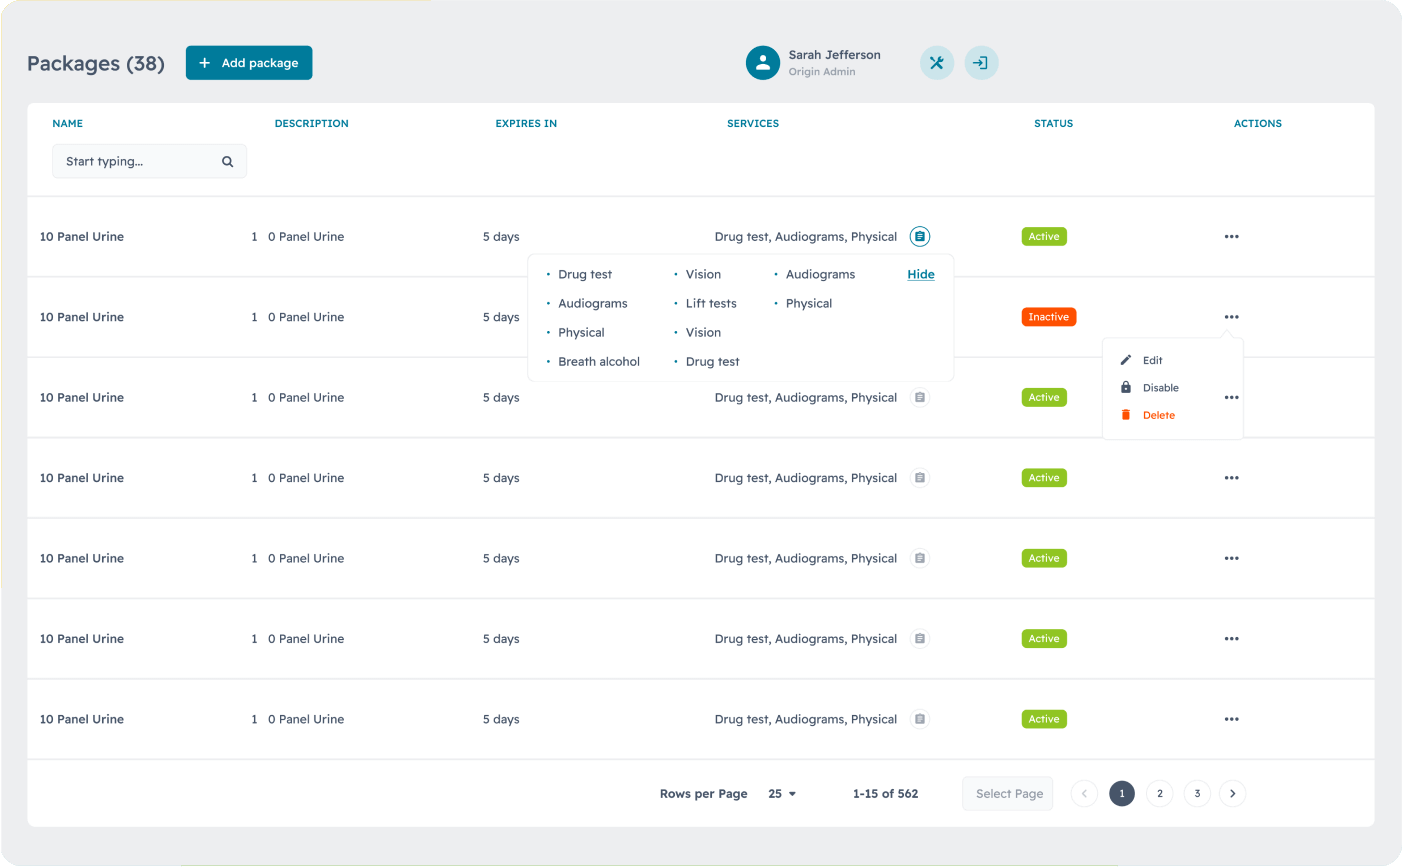Click the highlighted services clipboard icon in first row
The width and height of the screenshot is (1402, 867).
click(920, 237)
